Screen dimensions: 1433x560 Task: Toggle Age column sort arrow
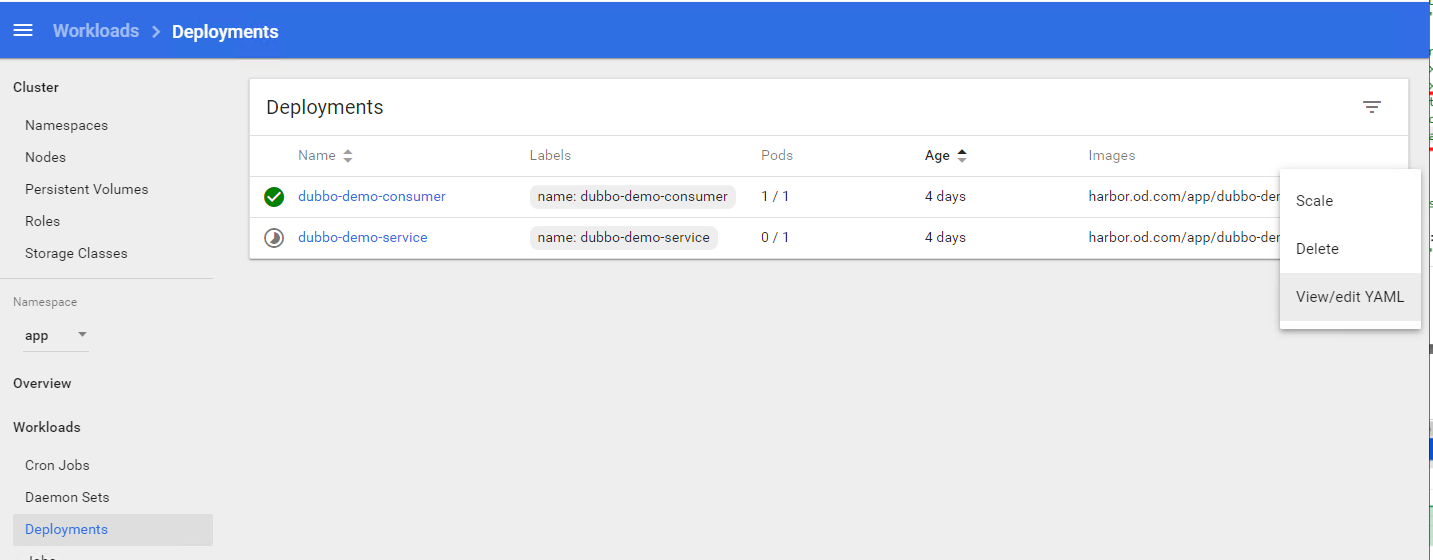pyautogui.click(x=962, y=156)
